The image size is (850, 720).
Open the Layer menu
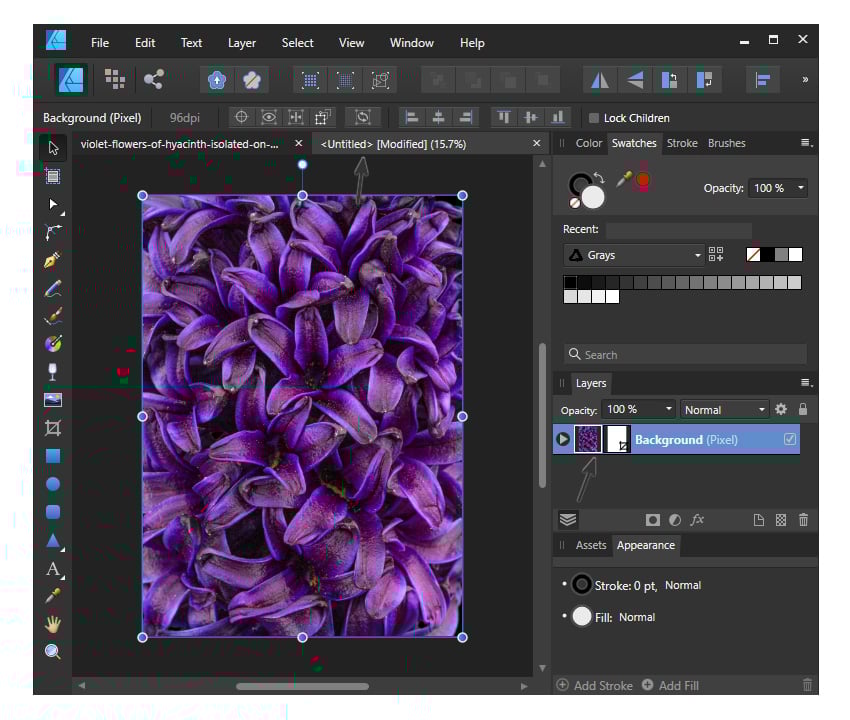click(241, 42)
